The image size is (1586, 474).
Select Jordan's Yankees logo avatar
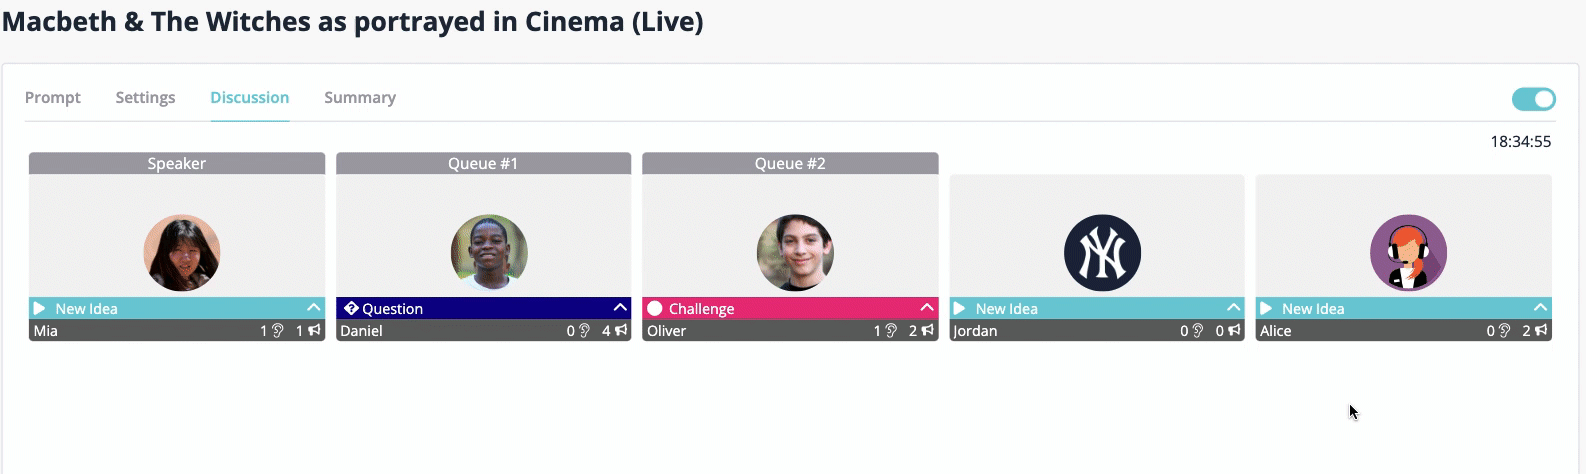coord(1102,253)
